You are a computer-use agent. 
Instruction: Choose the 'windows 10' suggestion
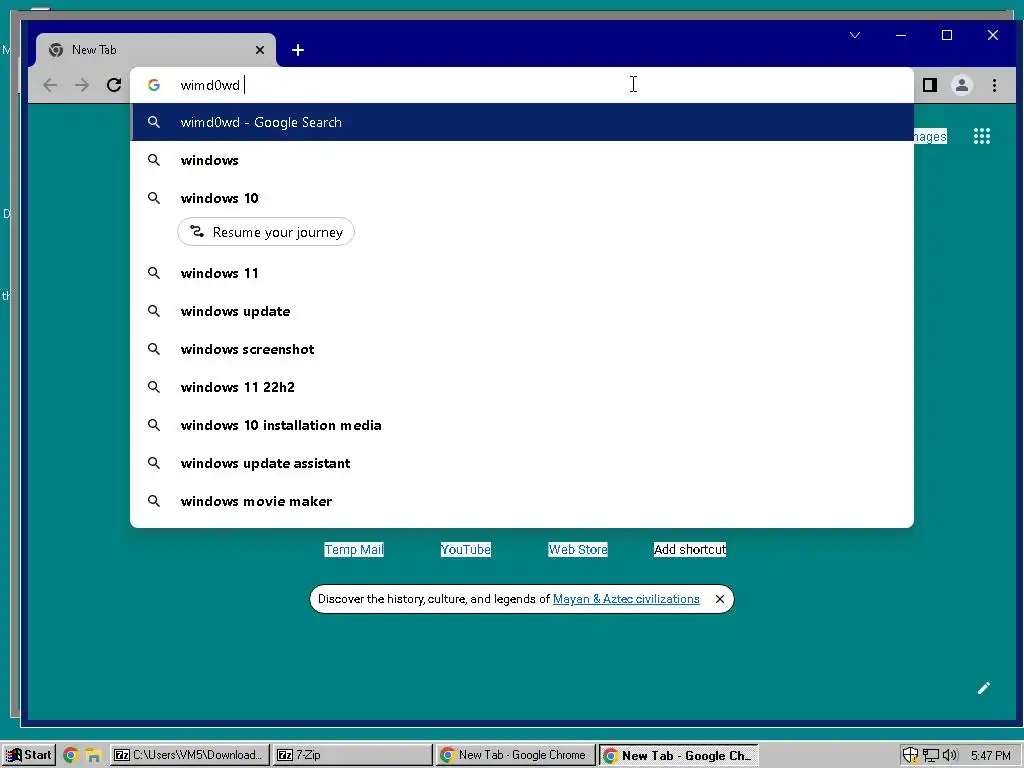pyautogui.click(x=522, y=198)
